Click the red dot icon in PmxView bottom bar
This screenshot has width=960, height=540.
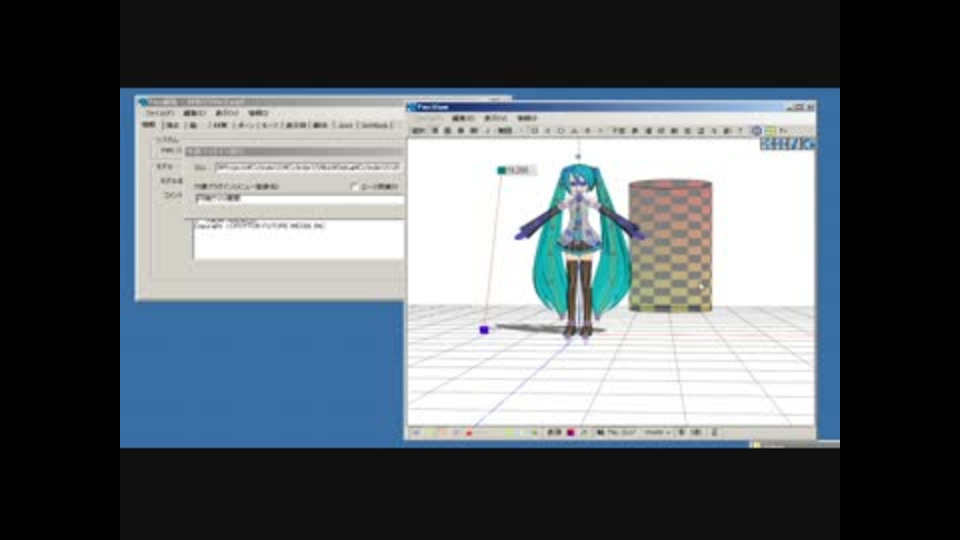pos(469,433)
